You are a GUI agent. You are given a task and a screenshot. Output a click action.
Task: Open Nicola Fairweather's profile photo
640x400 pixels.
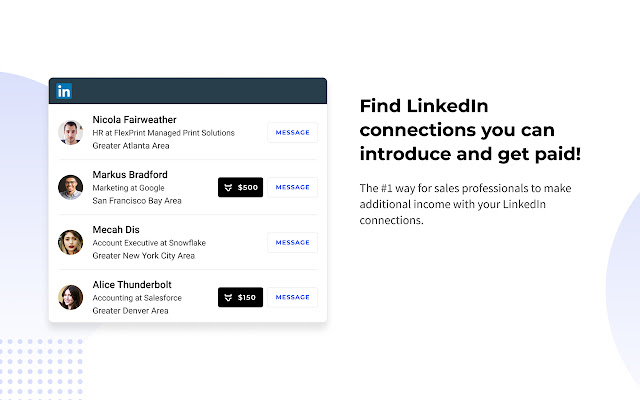click(x=69, y=132)
